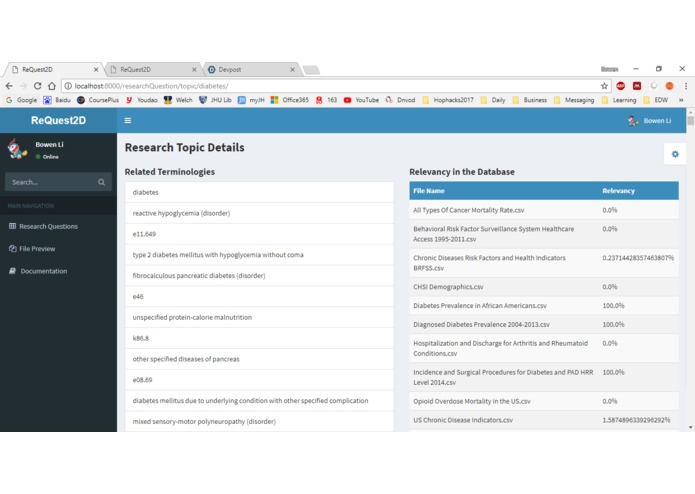The height and width of the screenshot is (494, 695).
Task: Open a new browser tab
Action: tap(312, 70)
